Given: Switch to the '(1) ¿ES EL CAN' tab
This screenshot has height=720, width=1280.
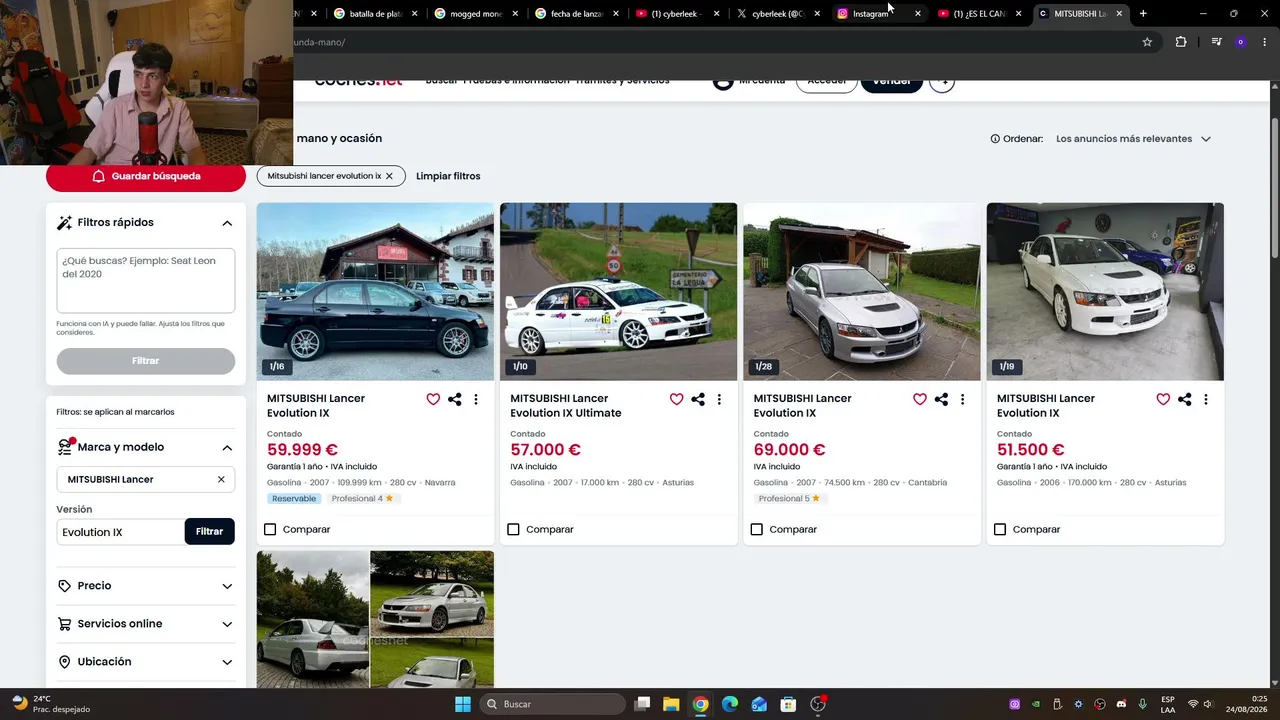Looking at the screenshot, I should tap(979, 14).
